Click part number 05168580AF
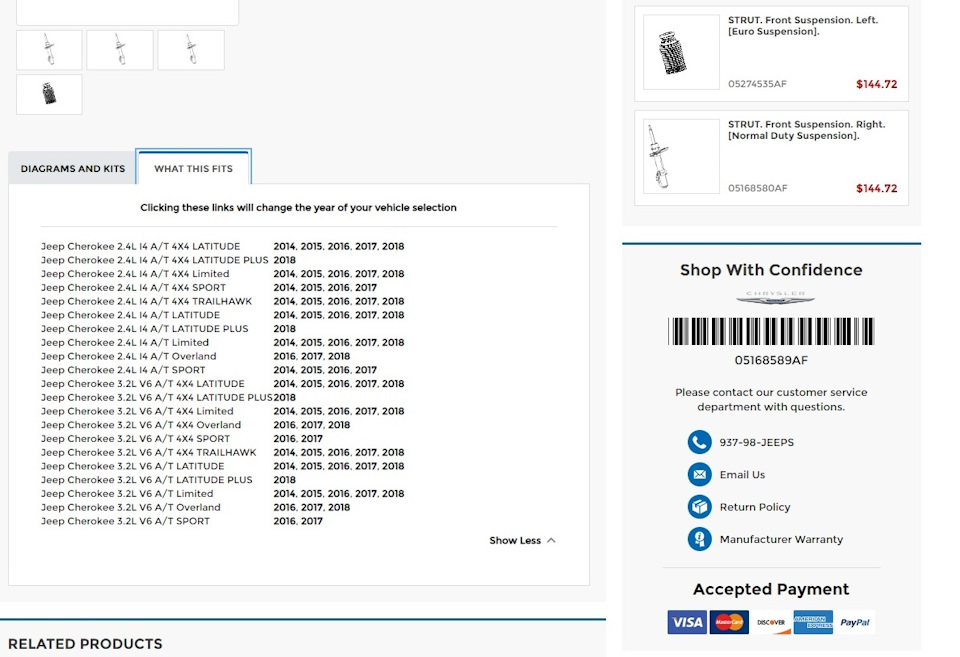 tap(758, 188)
